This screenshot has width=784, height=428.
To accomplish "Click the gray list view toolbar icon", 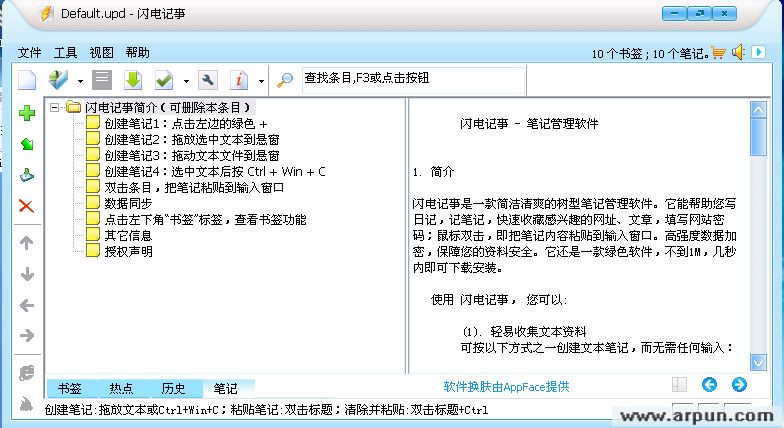I will [x=102, y=80].
